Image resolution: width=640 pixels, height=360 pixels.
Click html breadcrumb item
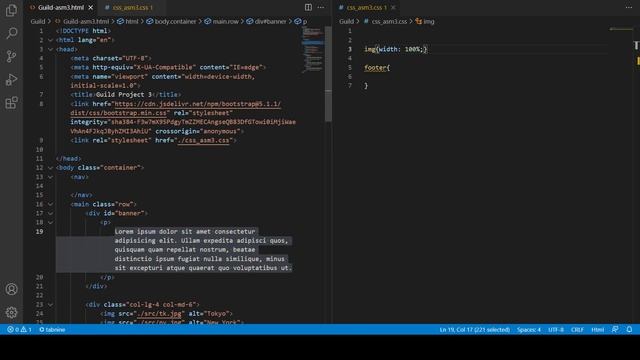coord(128,21)
